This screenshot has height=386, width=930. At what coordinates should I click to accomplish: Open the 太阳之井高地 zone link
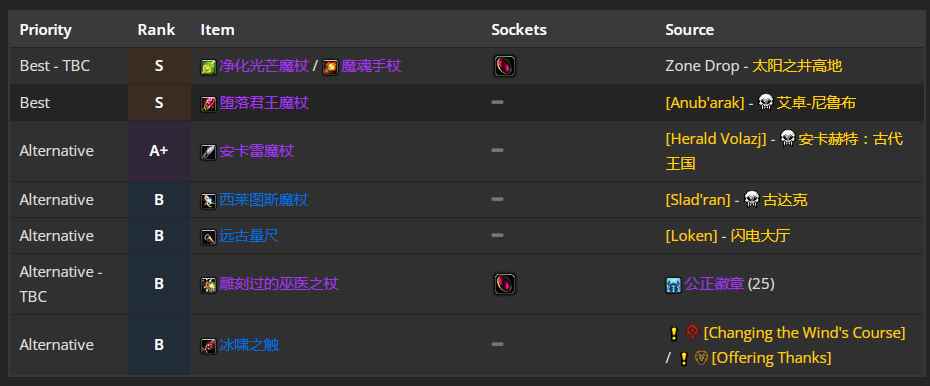(797, 66)
